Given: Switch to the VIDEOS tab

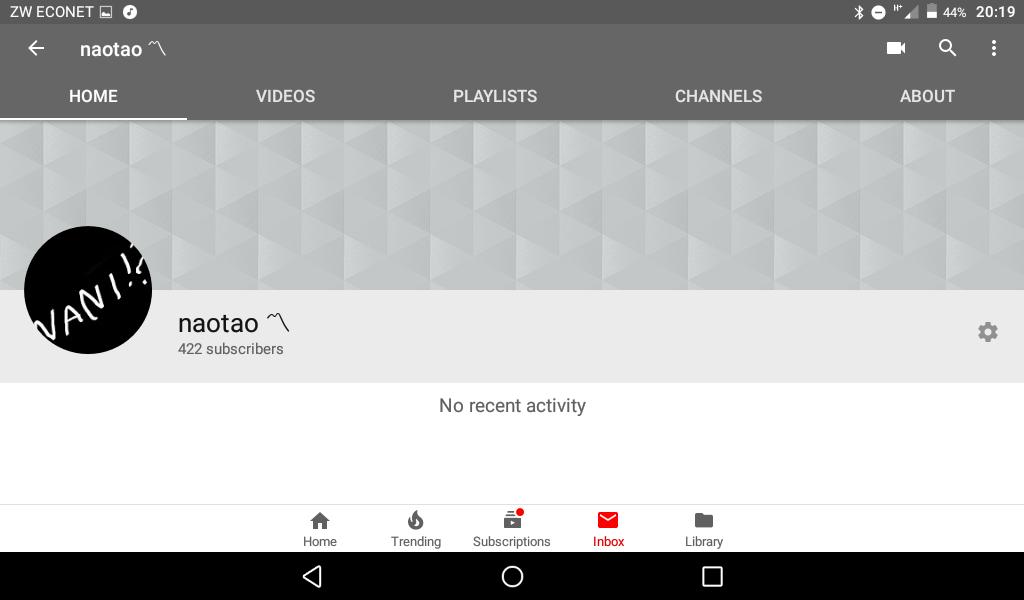Looking at the screenshot, I should coord(285,96).
